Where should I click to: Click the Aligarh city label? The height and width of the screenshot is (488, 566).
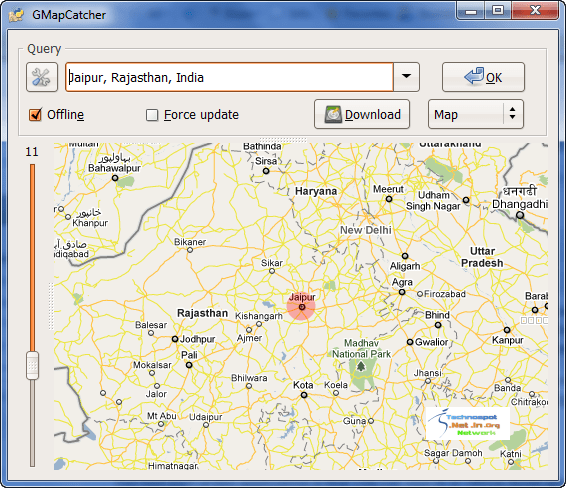[405, 266]
